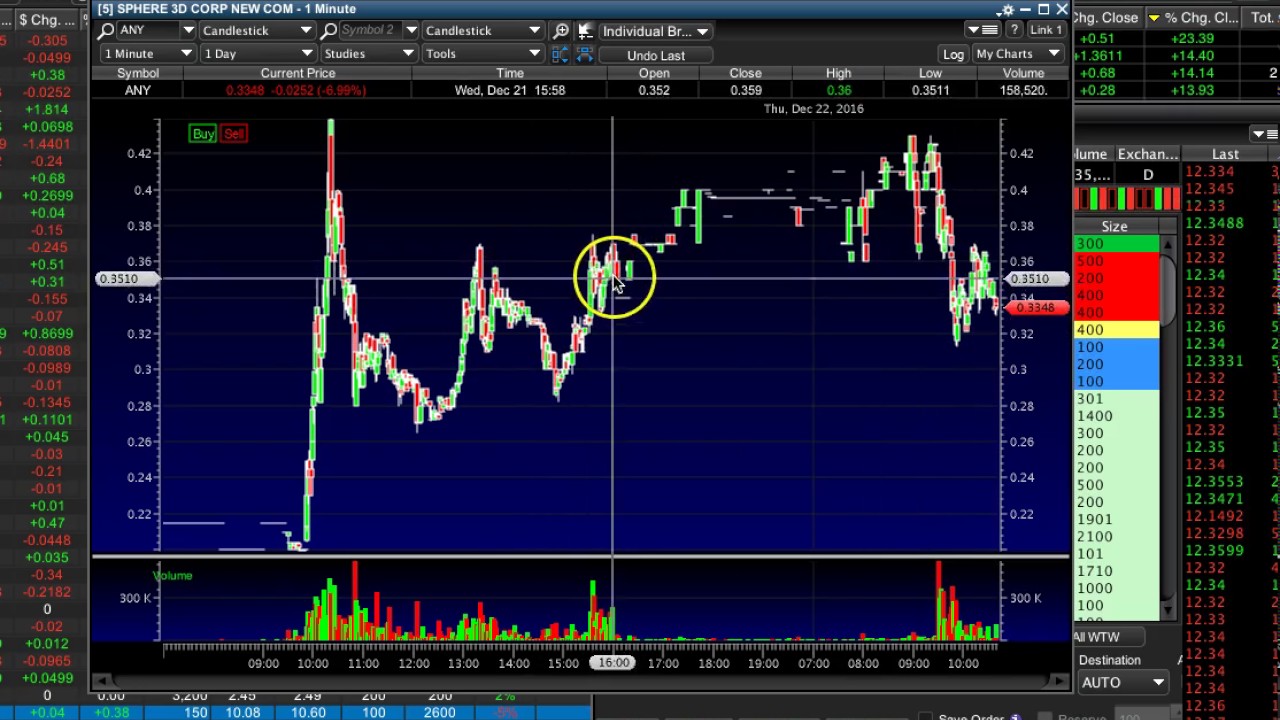Click the symbol search magnifier icon

(x=106, y=31)
